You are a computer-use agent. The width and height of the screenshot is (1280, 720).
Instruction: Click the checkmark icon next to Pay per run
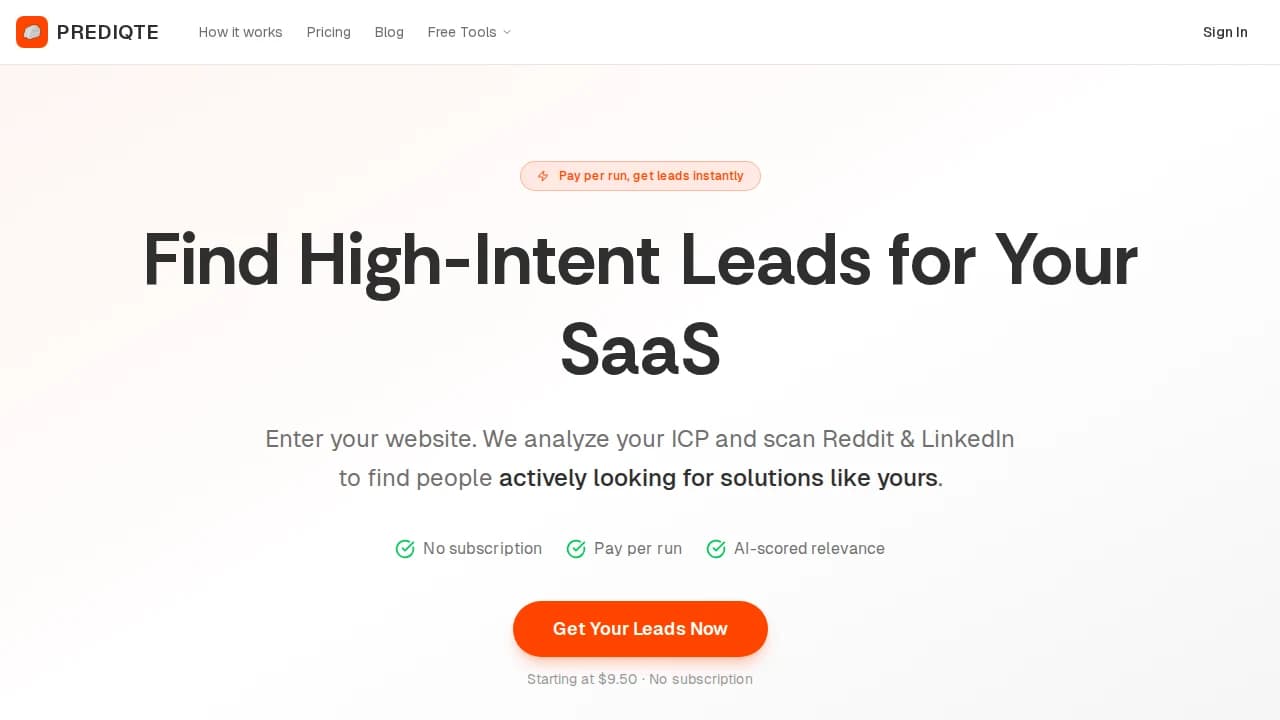tap(576, 548)
